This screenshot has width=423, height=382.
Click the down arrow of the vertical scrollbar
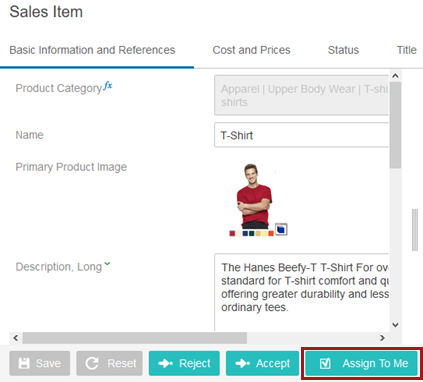point(395,325)
